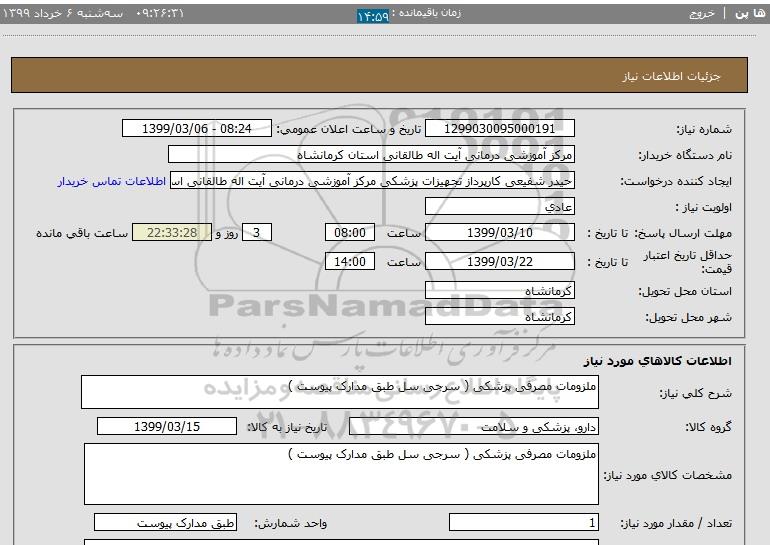This screenshot has width=770, height=545.
Task: Open اطلاعات تماس خریدار contact link
Action: (x=111, y=181)
